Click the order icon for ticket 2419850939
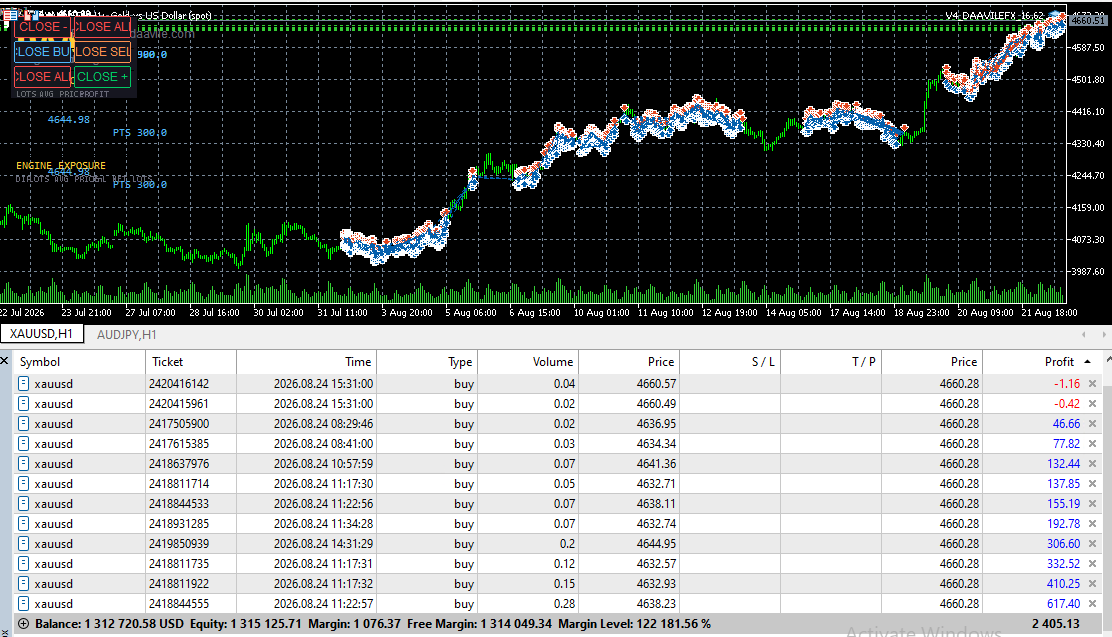 (23, 543)
